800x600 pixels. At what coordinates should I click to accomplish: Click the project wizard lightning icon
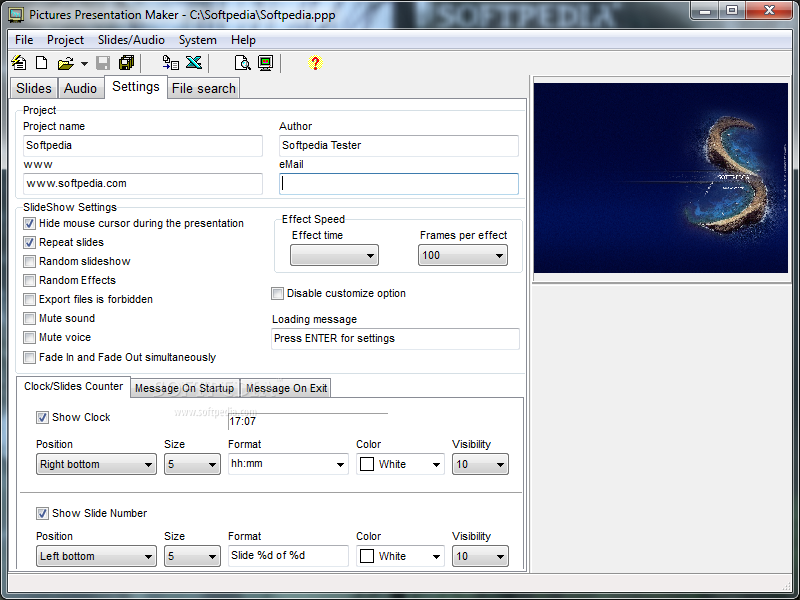(x=19, y=63)
